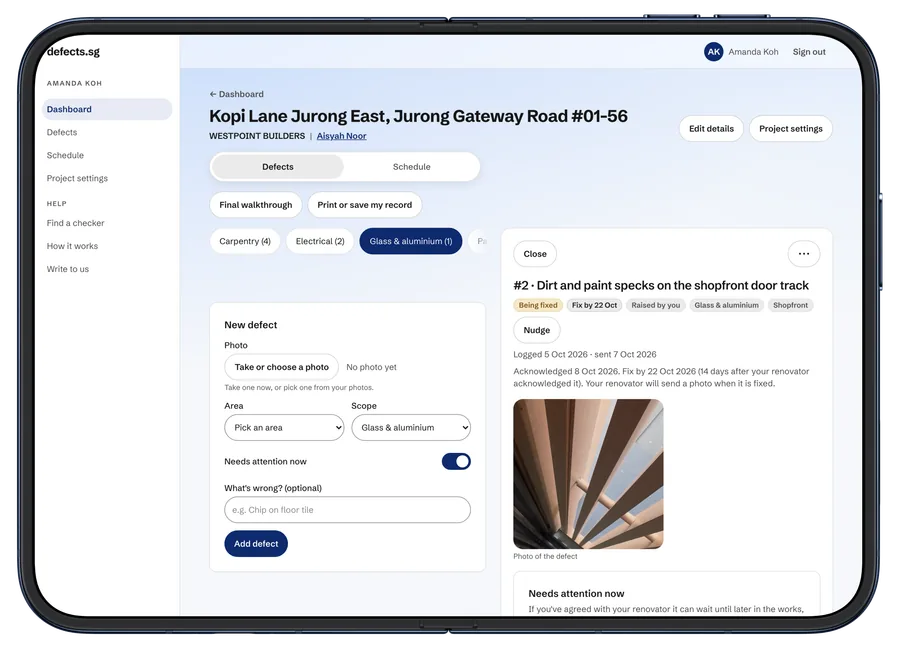Open Defects in the sidebar
Screen dimensions: 897x651
point(62,132)
